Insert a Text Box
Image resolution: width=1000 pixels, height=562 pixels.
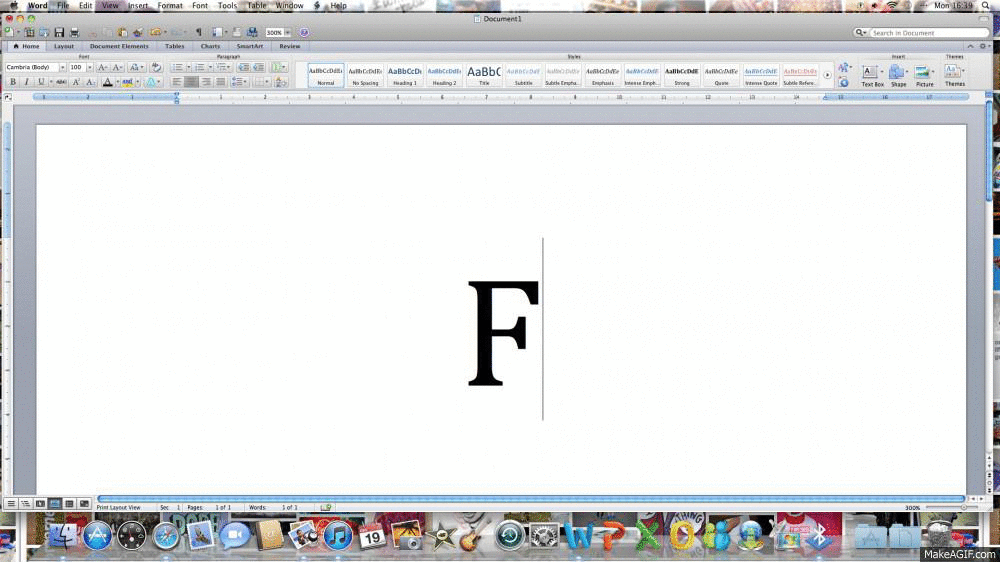click(871, 75)
